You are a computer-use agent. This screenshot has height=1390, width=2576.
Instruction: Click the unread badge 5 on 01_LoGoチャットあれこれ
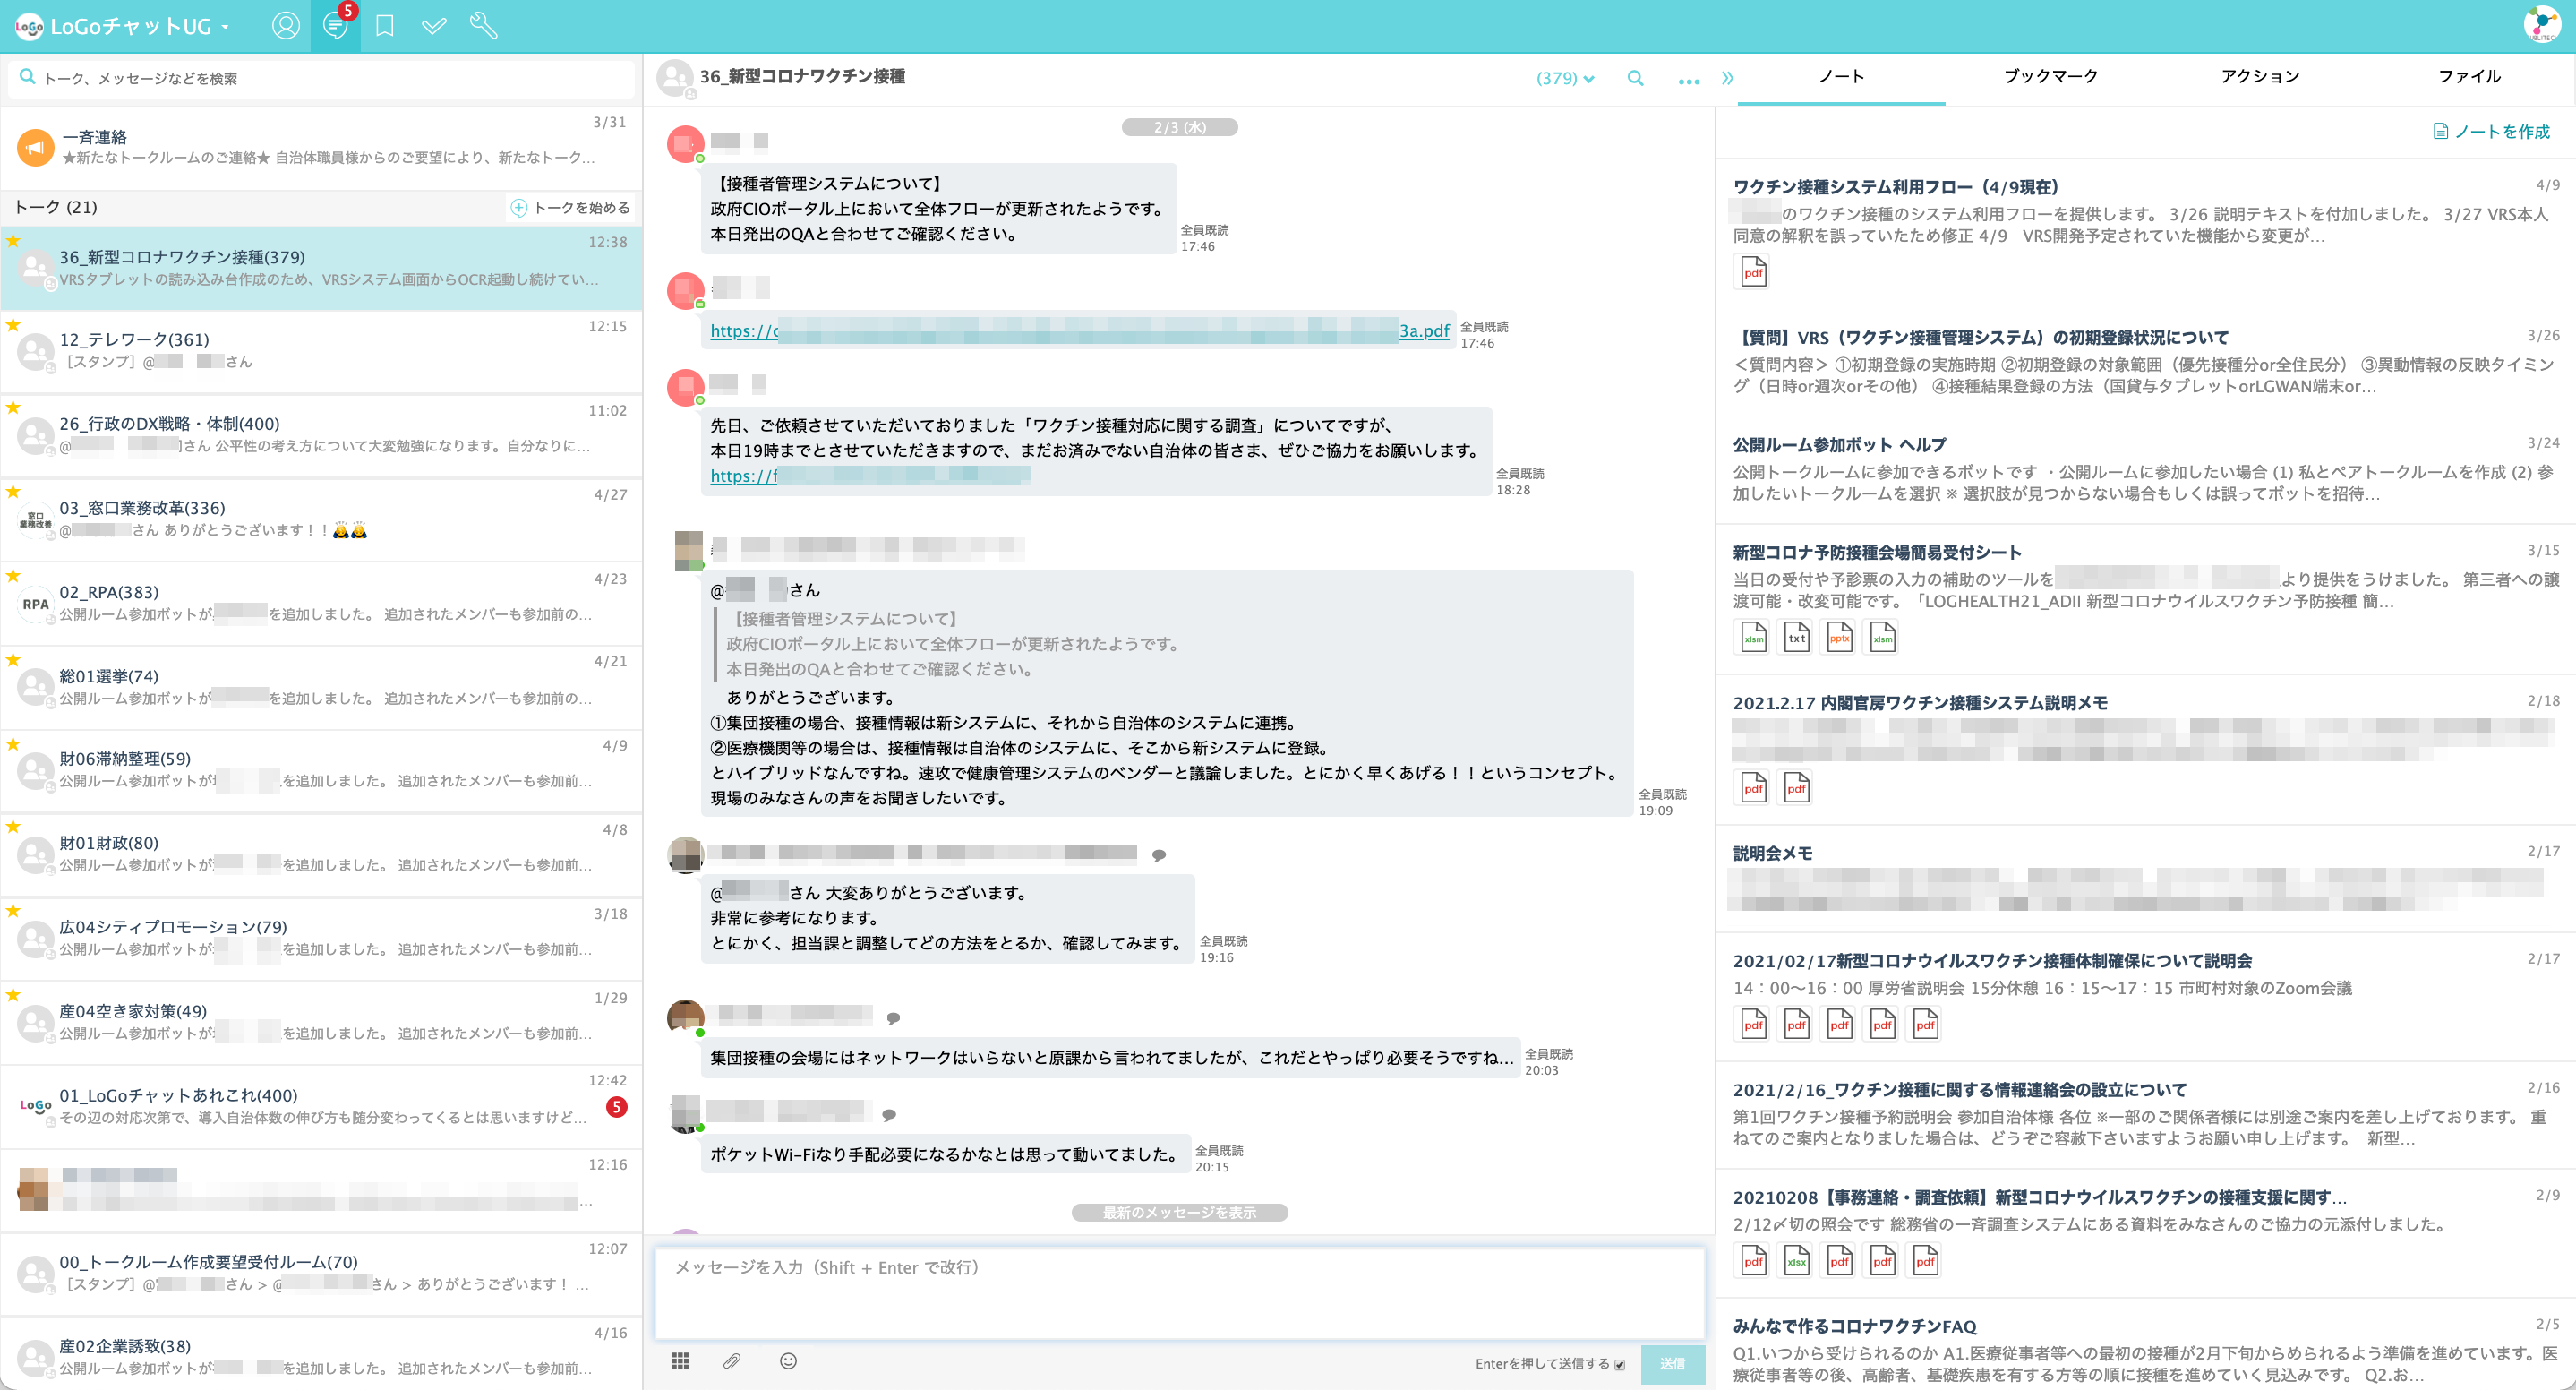tap(616, 1107)
